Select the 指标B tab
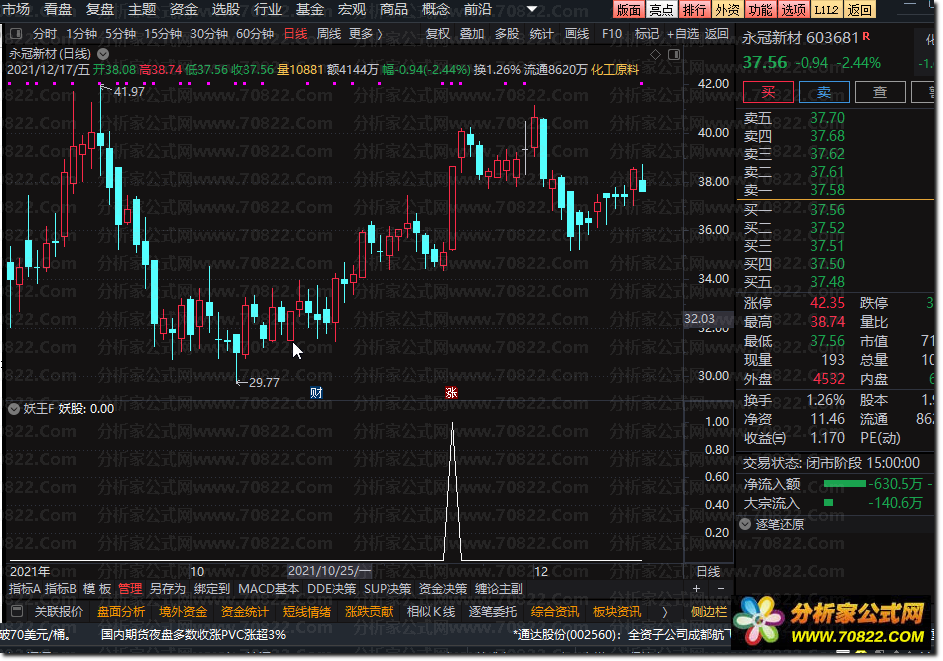 pos(61,589)
